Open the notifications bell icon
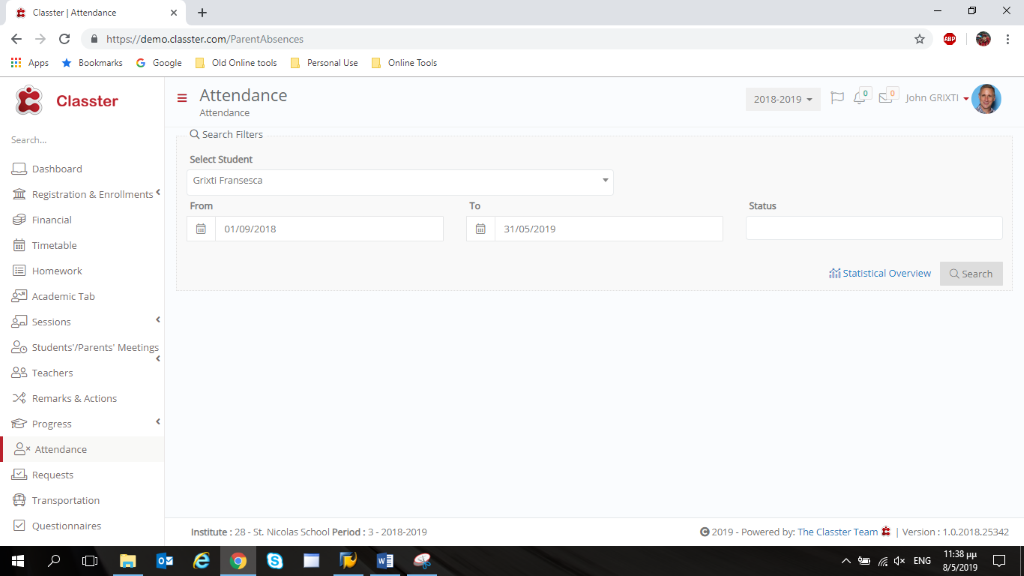The height and width of the screenshot is (576, 1024). click(859, 98)
